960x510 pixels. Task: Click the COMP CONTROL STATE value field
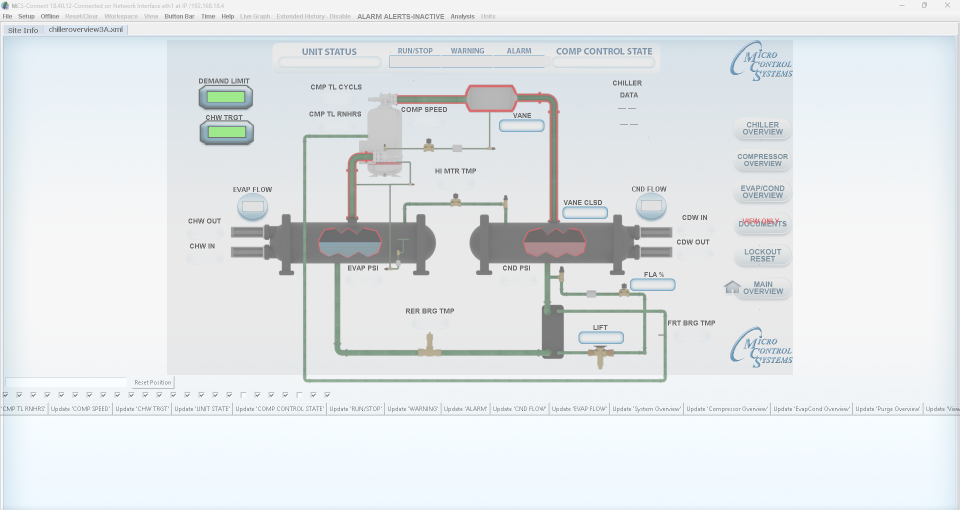click(x=604, y=62)
